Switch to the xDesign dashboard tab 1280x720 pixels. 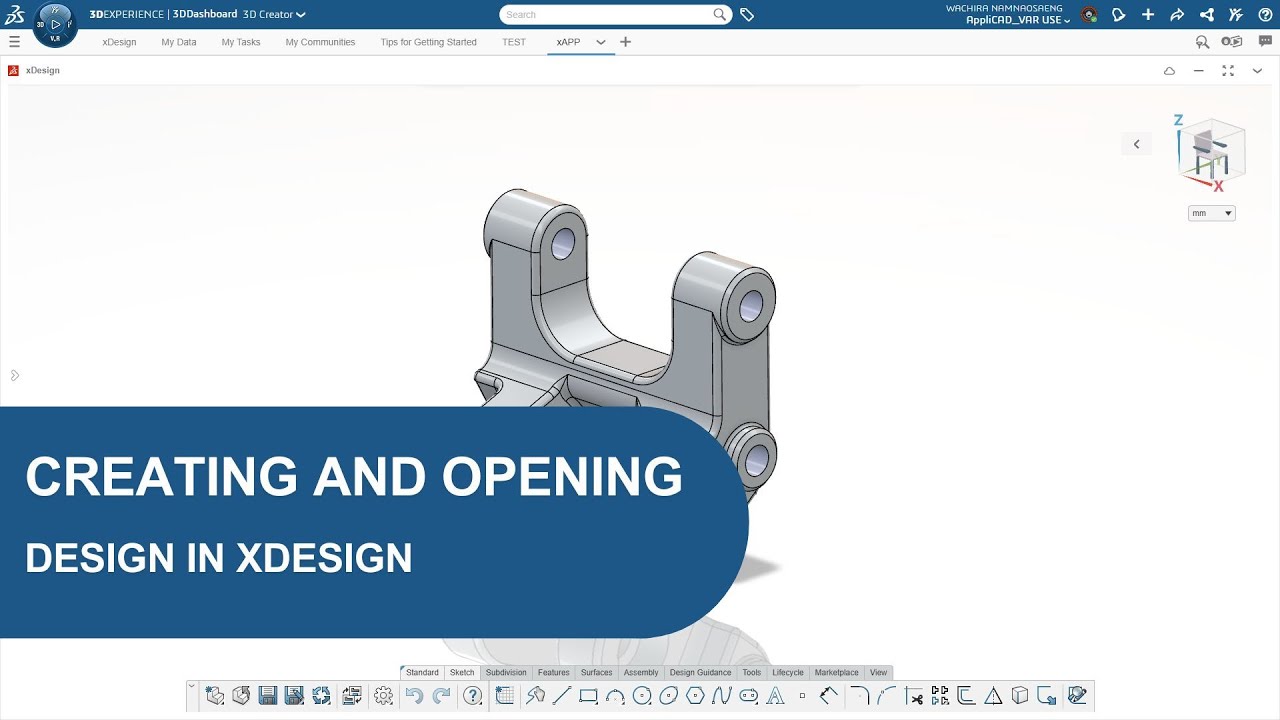119,42
